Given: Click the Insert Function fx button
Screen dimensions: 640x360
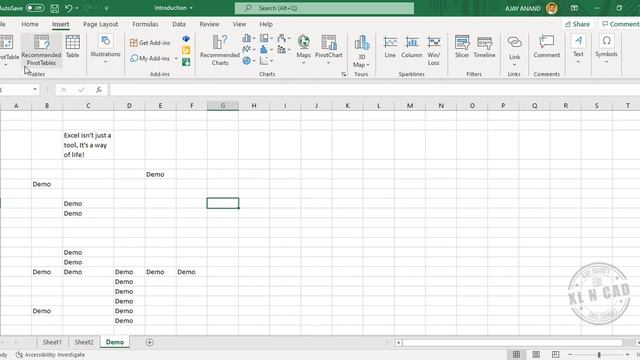Looking at the screenshot, I should (x=99, y=90).
